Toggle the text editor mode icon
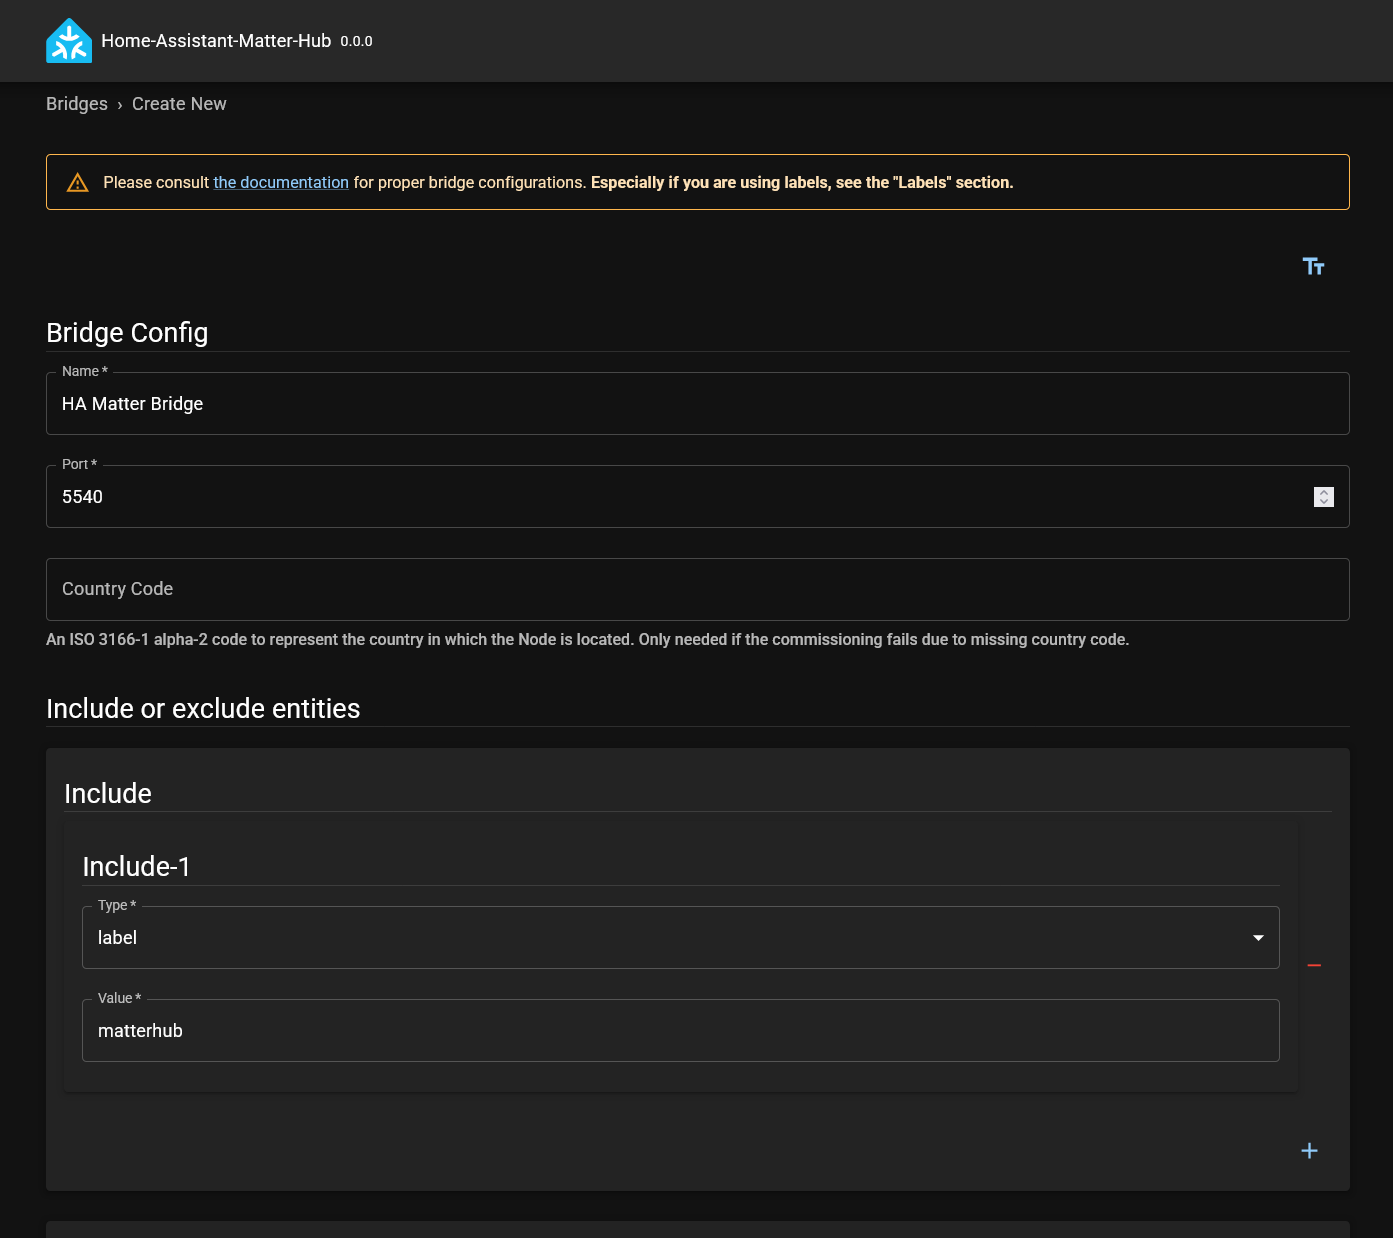Screen dimensions: 1393x1238 pos(1313,266)
